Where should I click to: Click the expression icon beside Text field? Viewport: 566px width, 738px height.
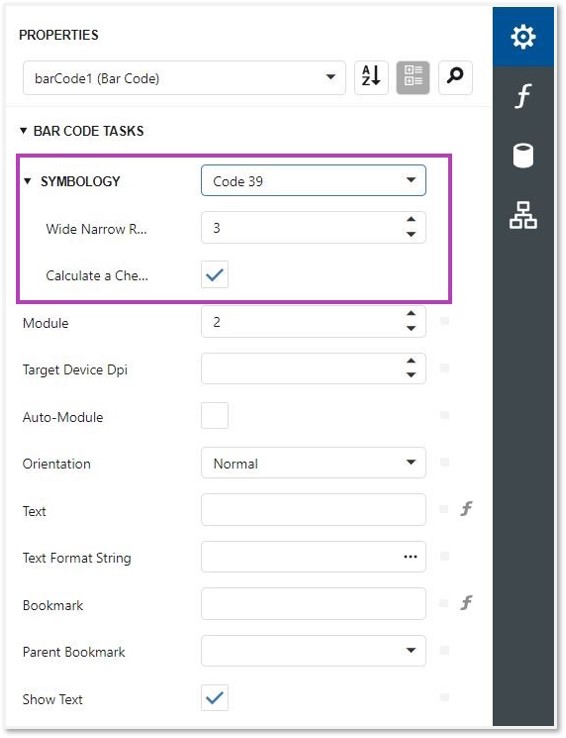tap(466, 509)
